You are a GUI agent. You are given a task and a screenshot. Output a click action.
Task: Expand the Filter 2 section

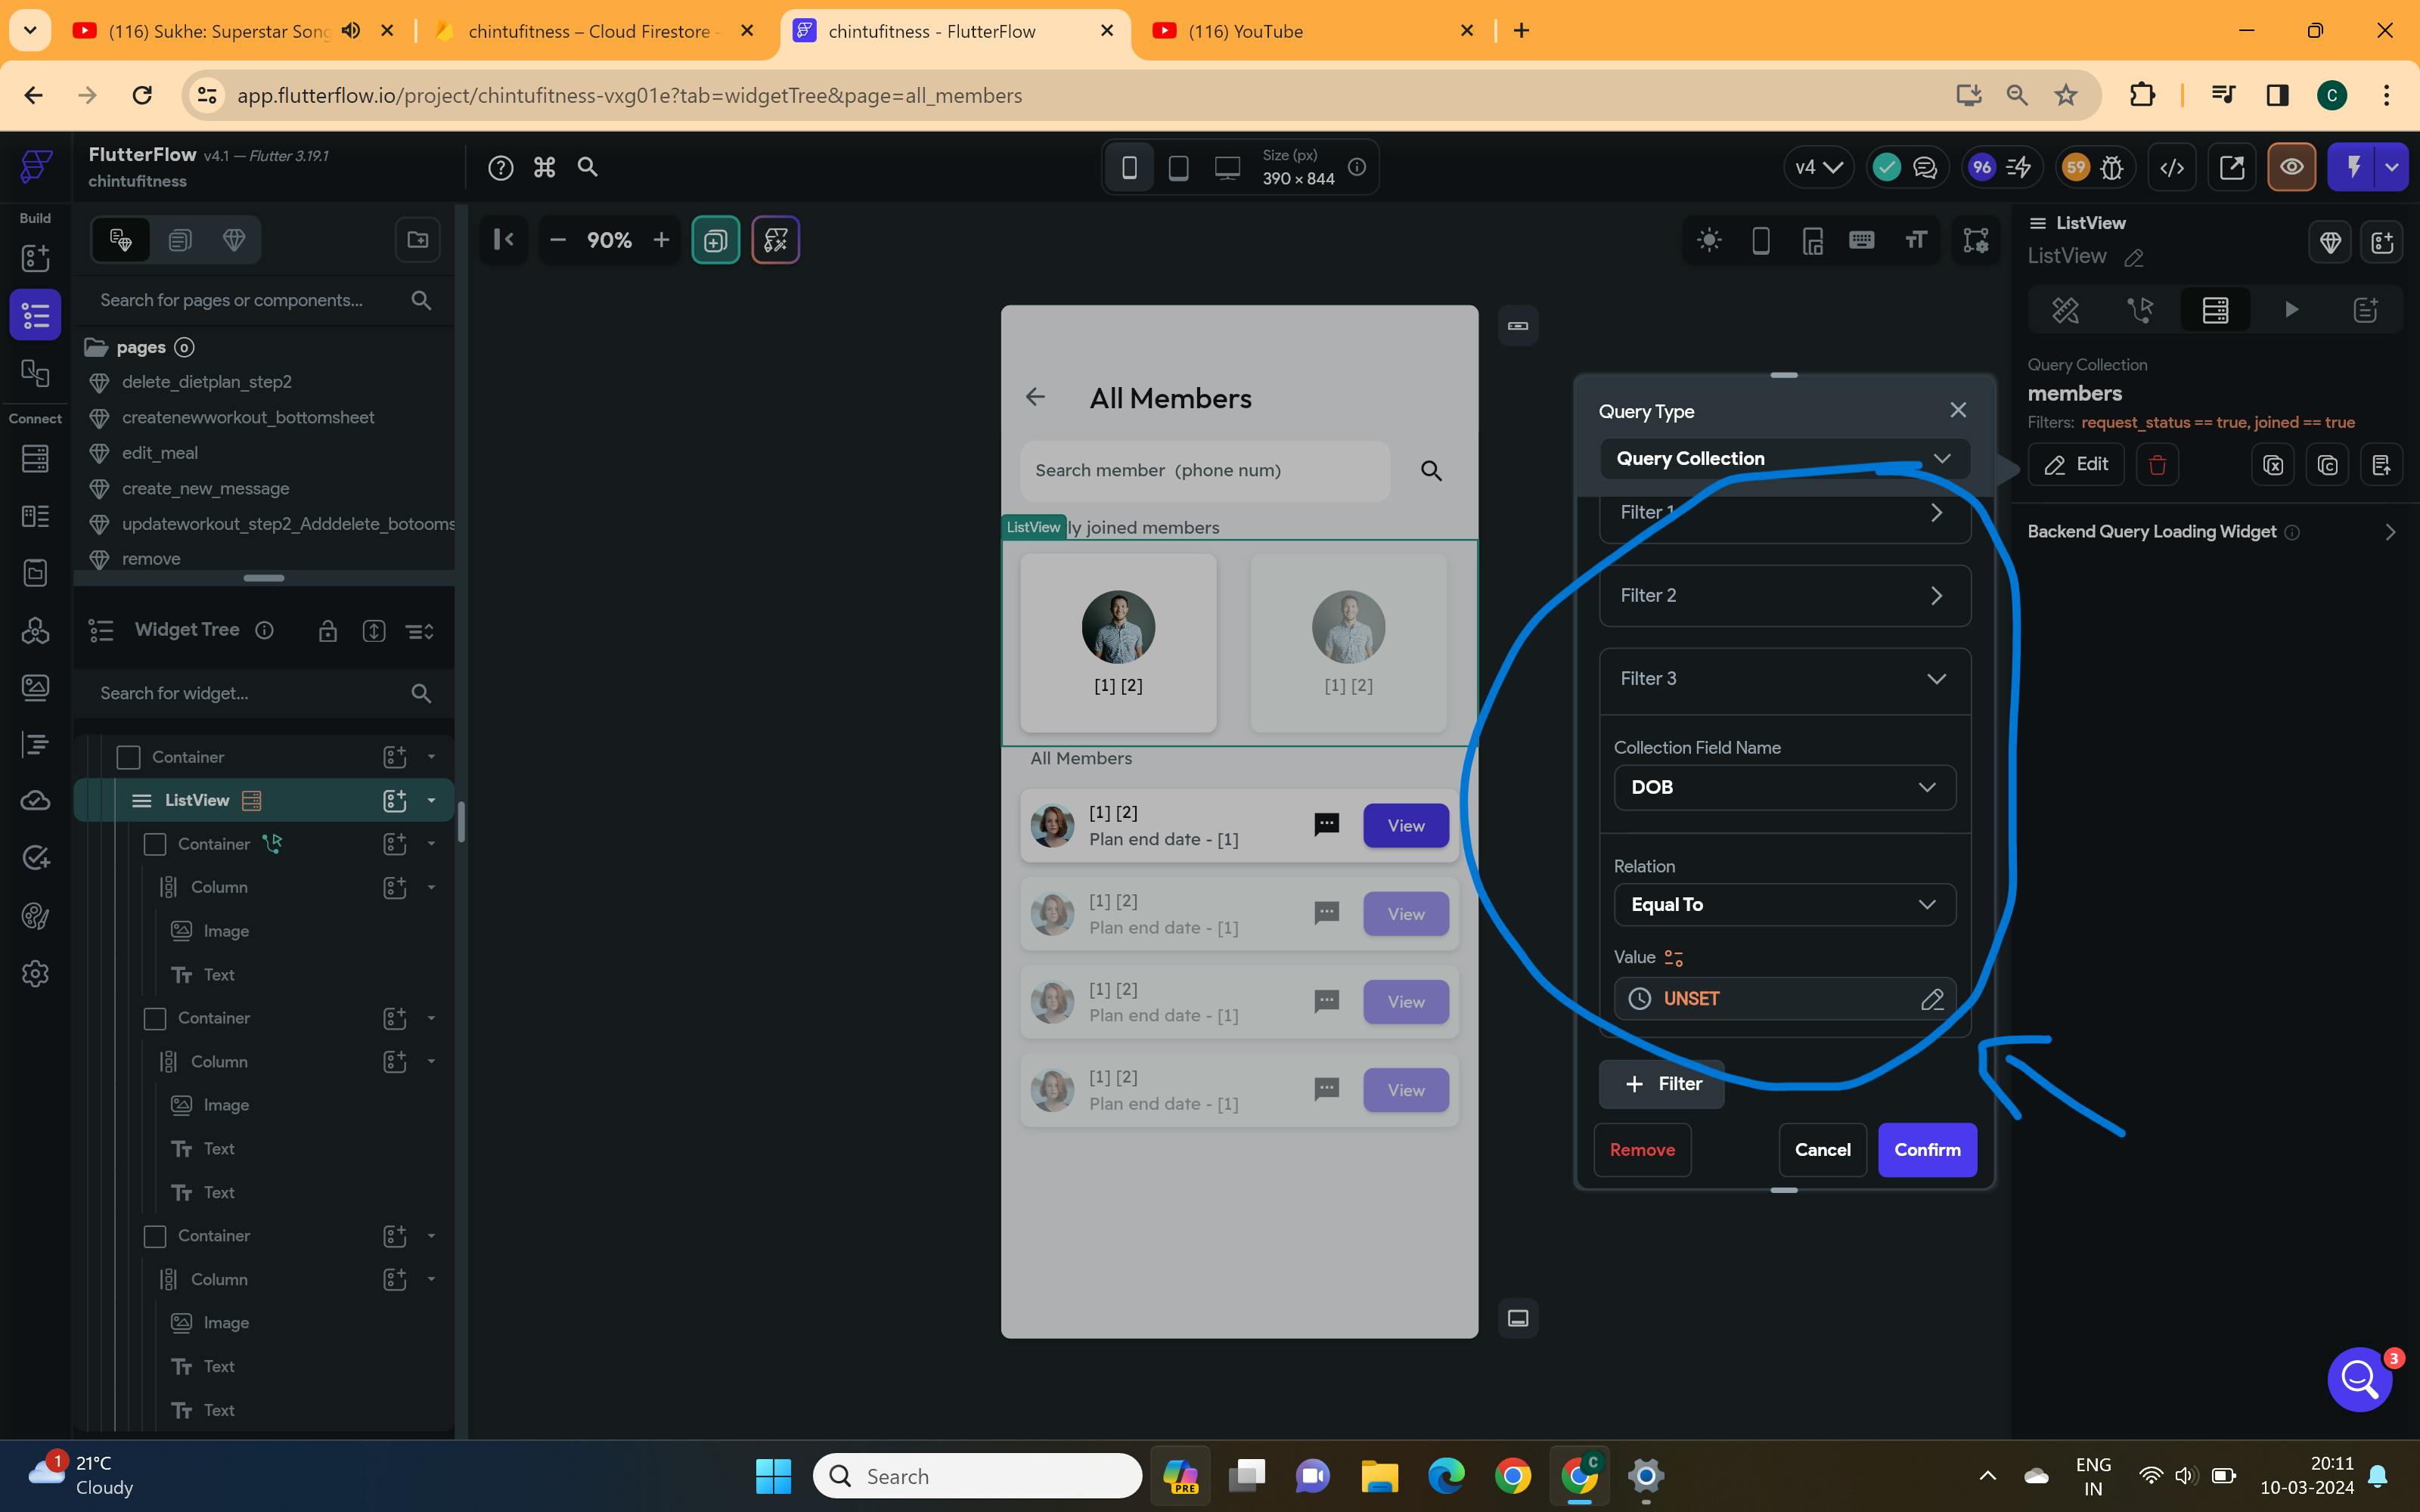(x=1784, y=596)
